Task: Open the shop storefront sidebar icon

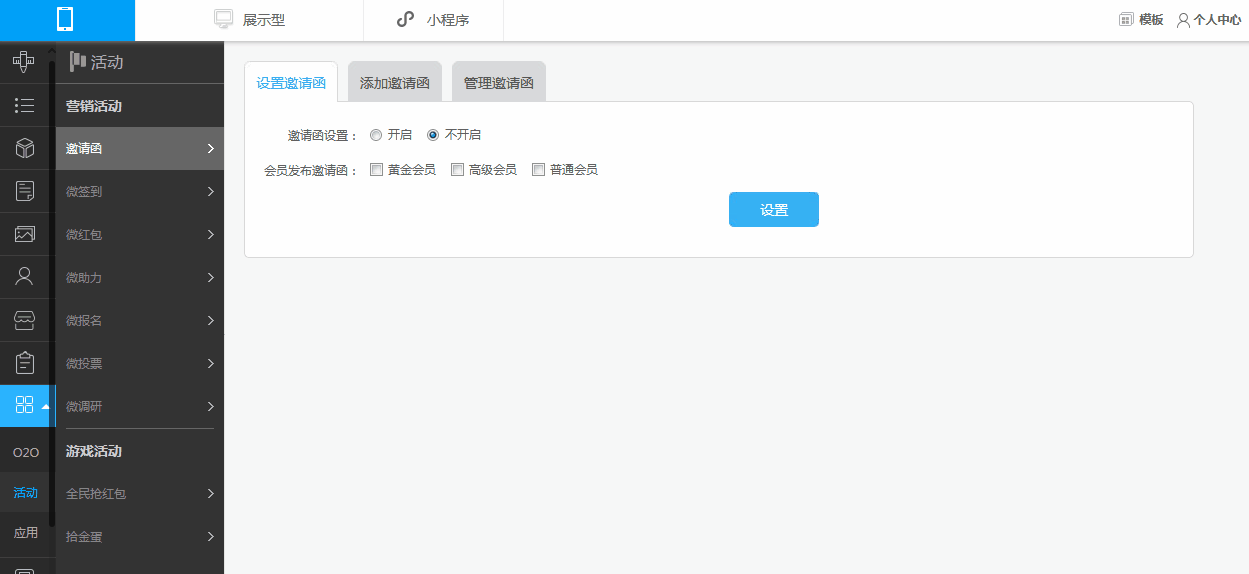Action: pos(25,320)
